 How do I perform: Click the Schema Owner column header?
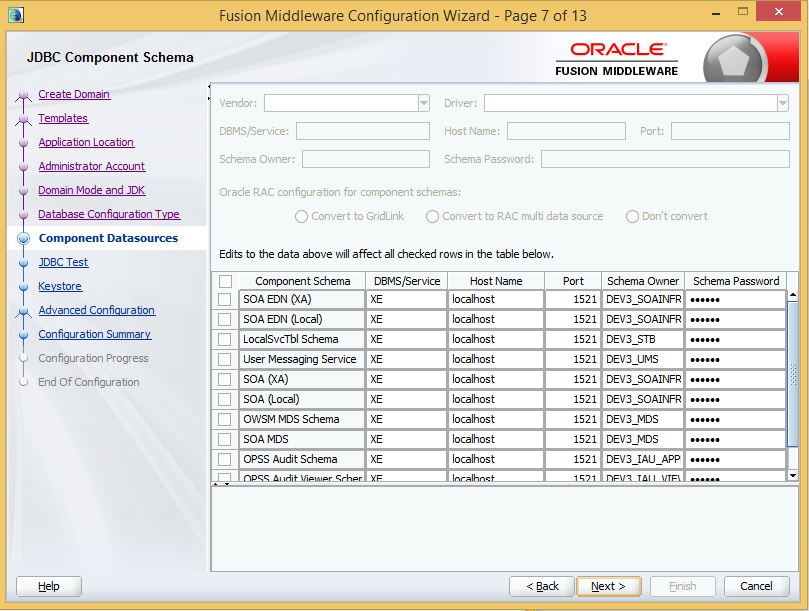[x=643, y=281]
